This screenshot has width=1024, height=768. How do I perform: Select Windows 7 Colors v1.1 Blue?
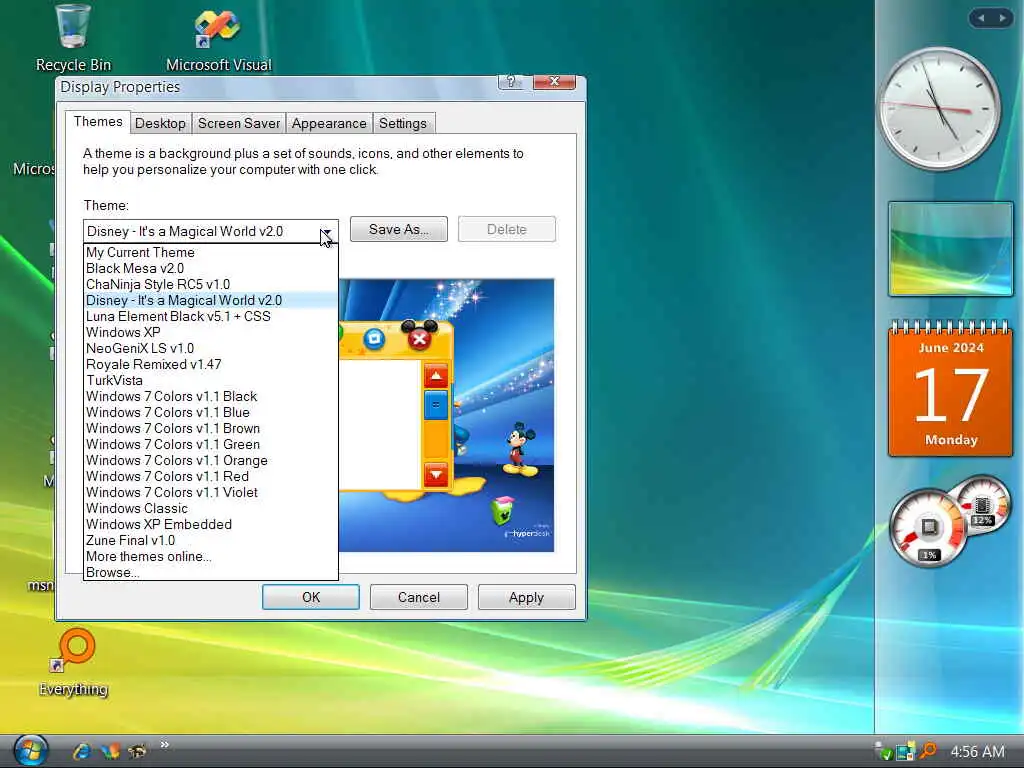pos(210,412)
